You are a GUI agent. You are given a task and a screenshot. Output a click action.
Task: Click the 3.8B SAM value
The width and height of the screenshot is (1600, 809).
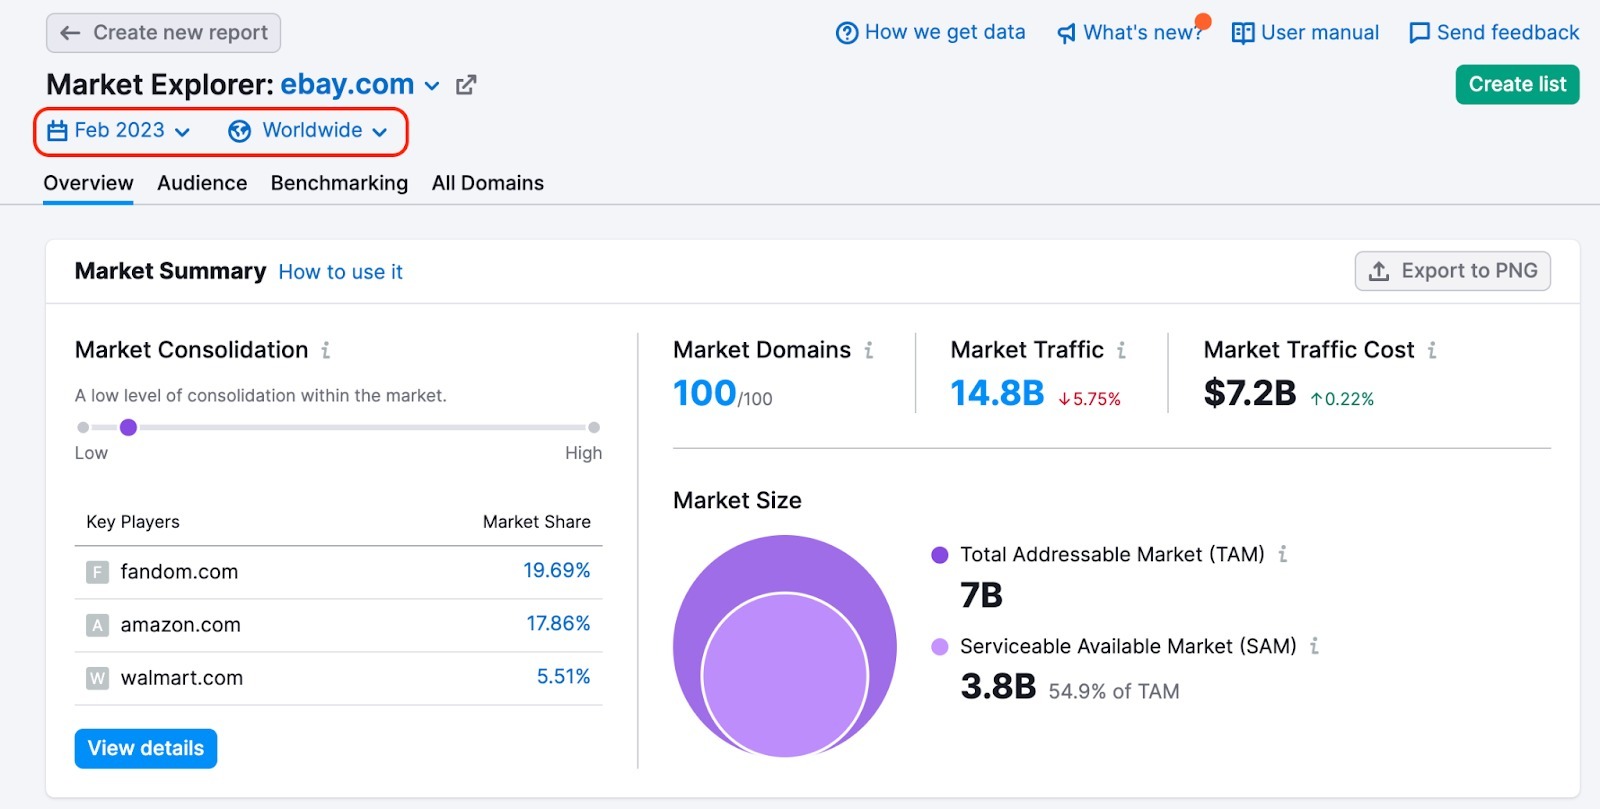[x=998, y=687]
